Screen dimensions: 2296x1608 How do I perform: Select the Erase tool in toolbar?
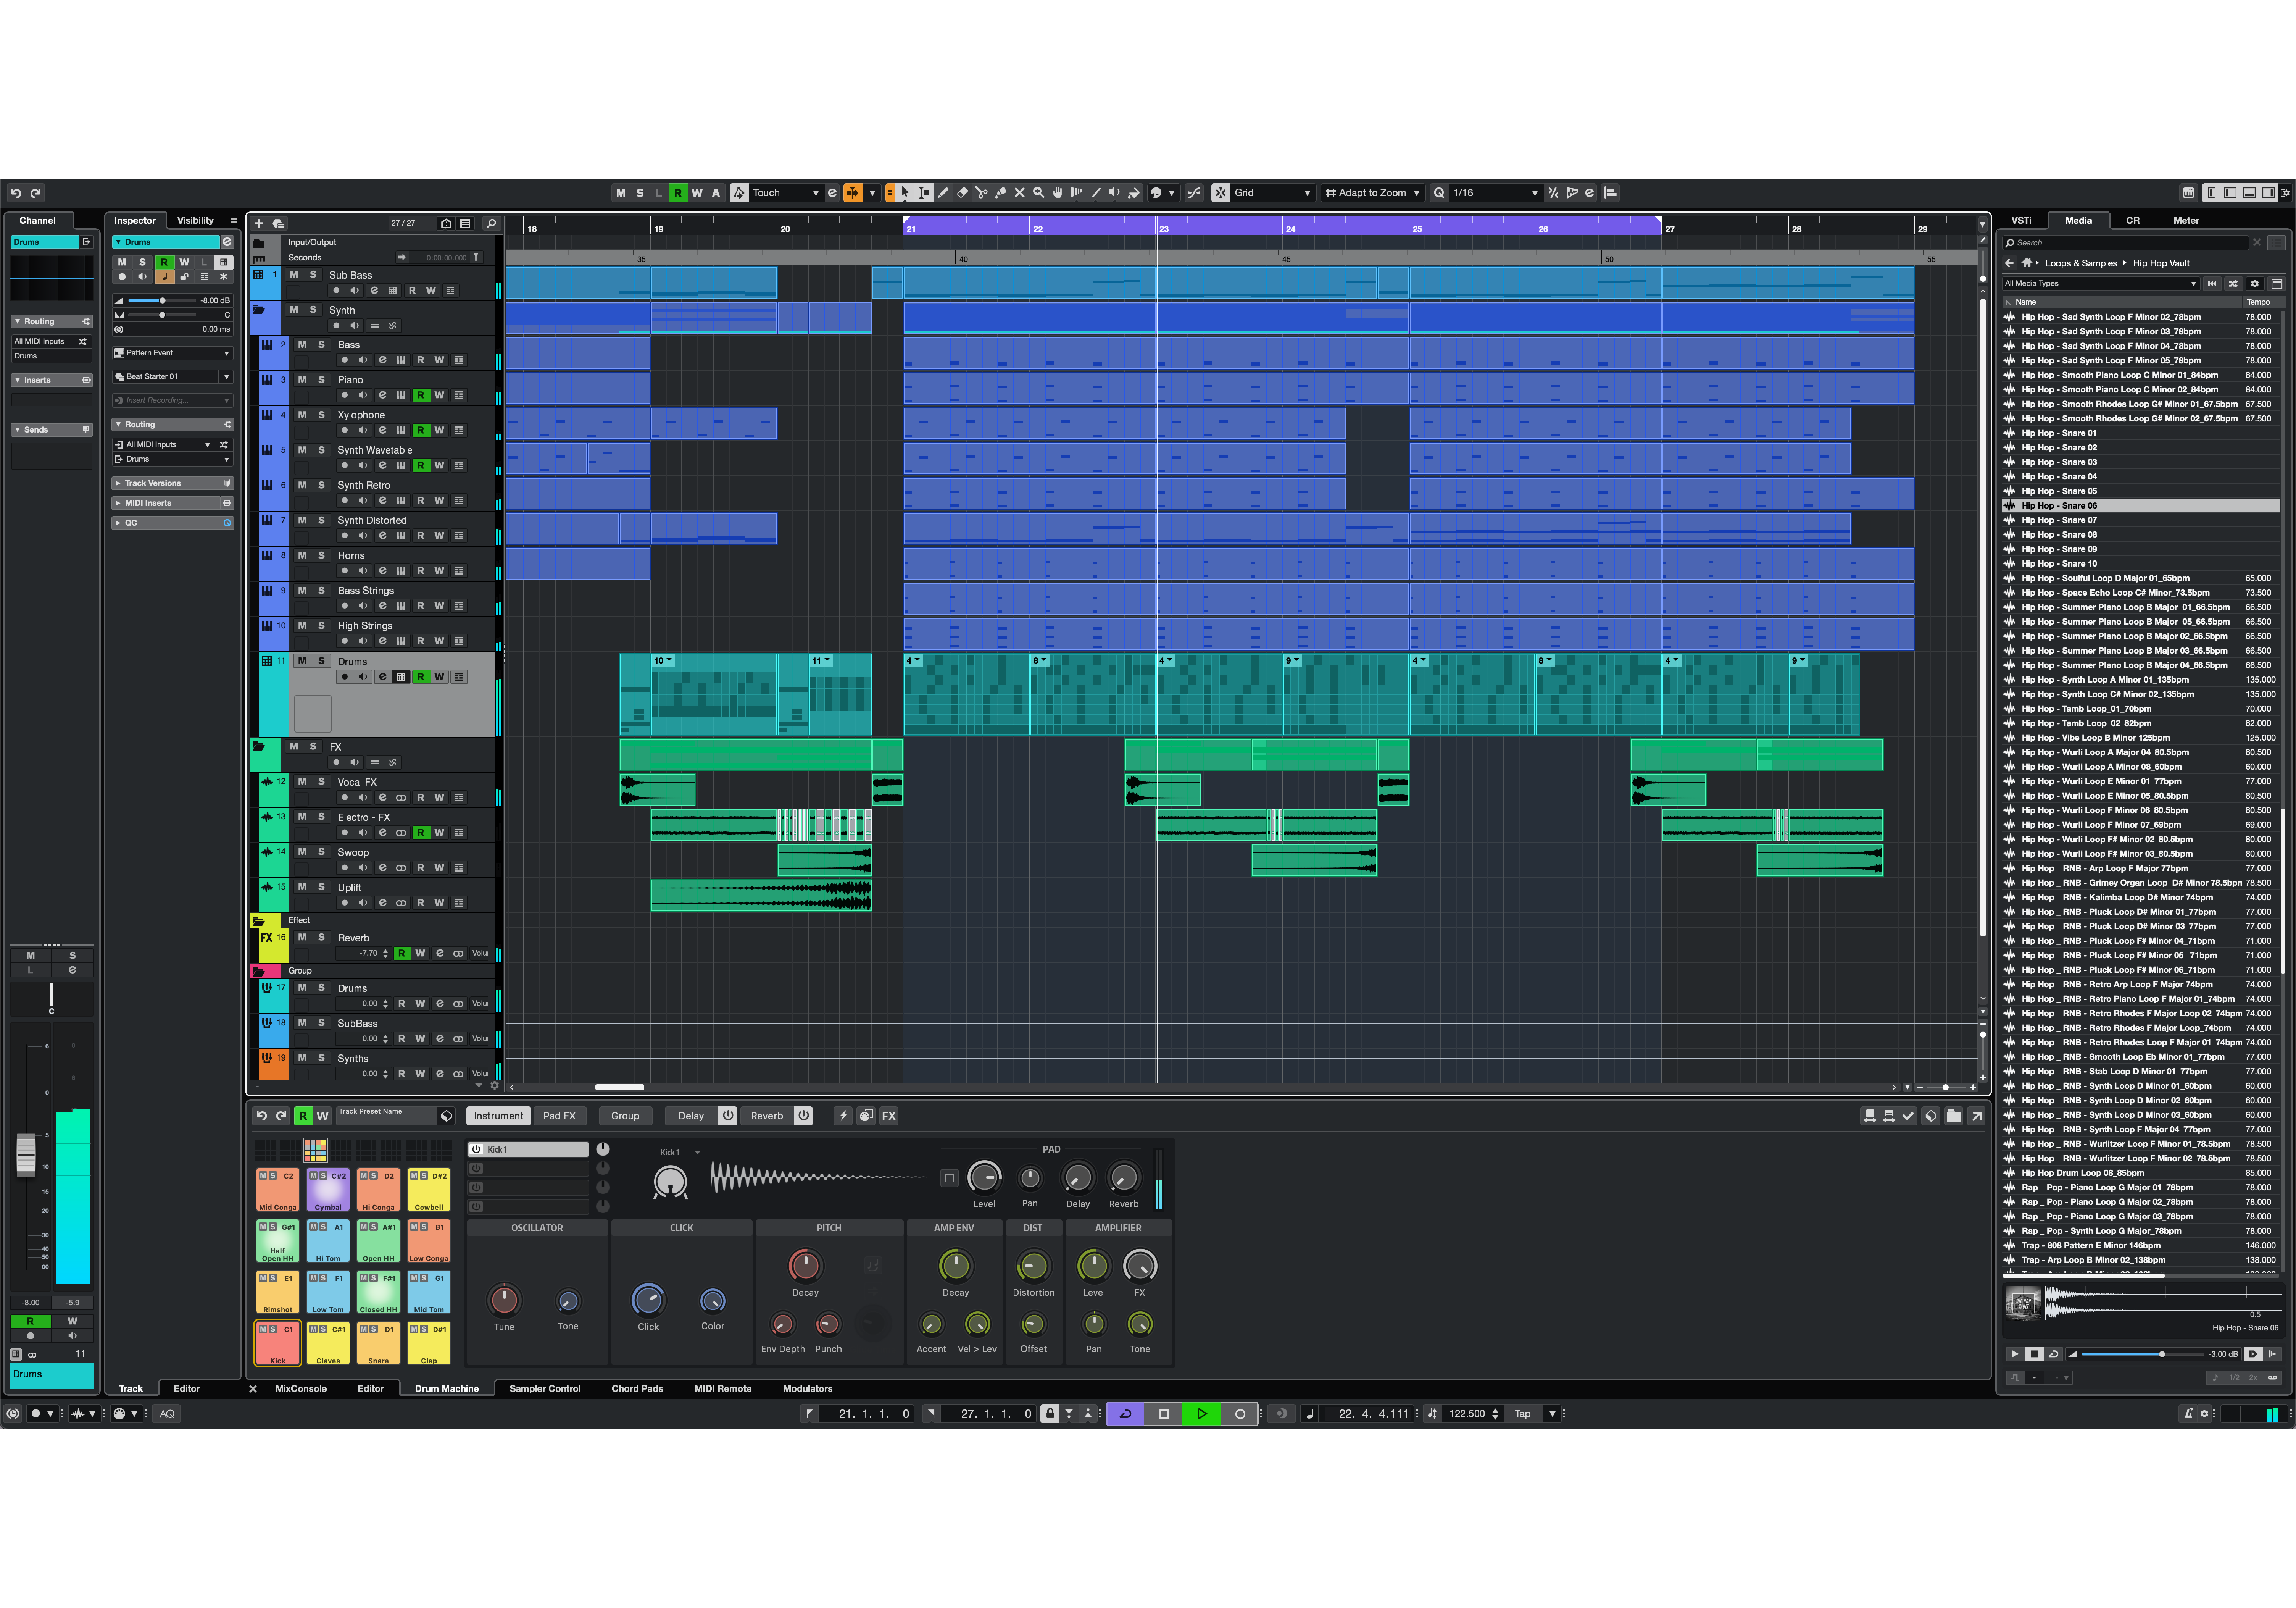[962, 193]
